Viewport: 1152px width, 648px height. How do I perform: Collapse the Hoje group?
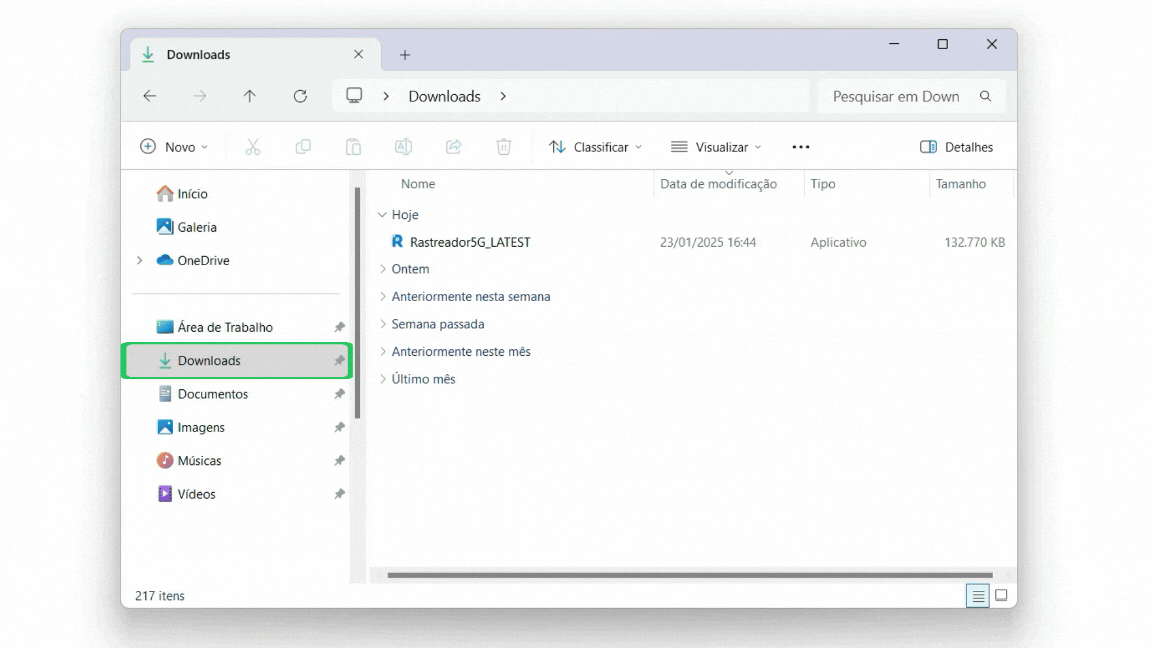(382, 215)
